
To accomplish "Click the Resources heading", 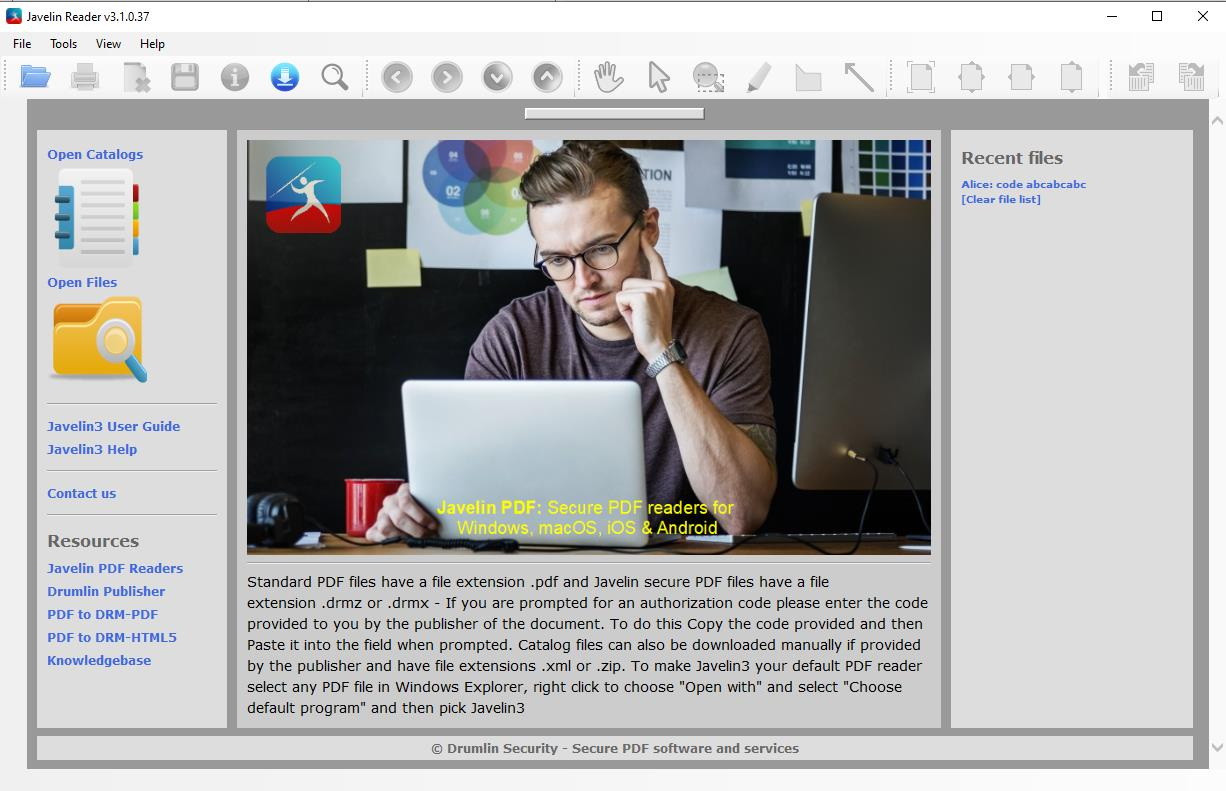I will [x=93, y=541].
